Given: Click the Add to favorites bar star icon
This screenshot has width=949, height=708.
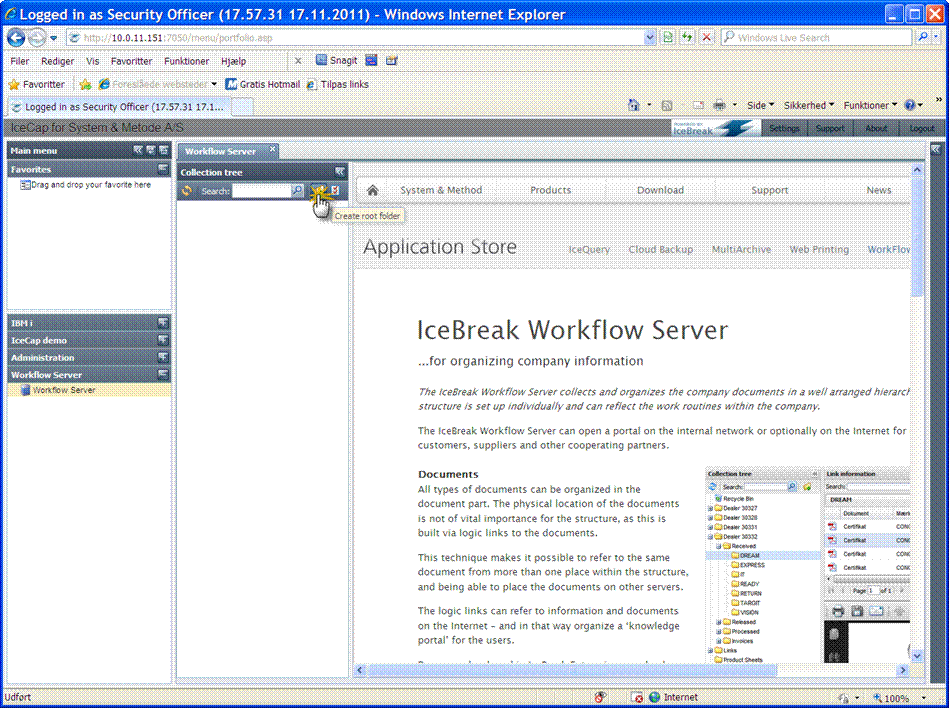Looking at the screenshot, I should [x=85, y=84].
